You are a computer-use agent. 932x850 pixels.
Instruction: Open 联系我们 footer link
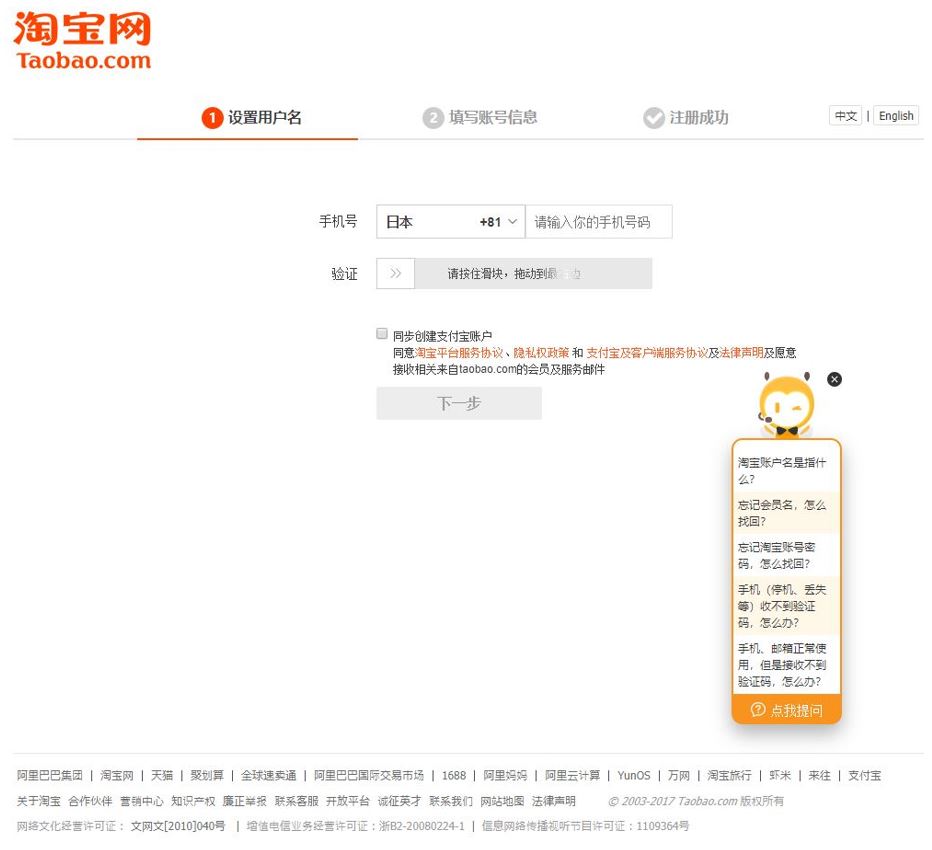(451, 801)
